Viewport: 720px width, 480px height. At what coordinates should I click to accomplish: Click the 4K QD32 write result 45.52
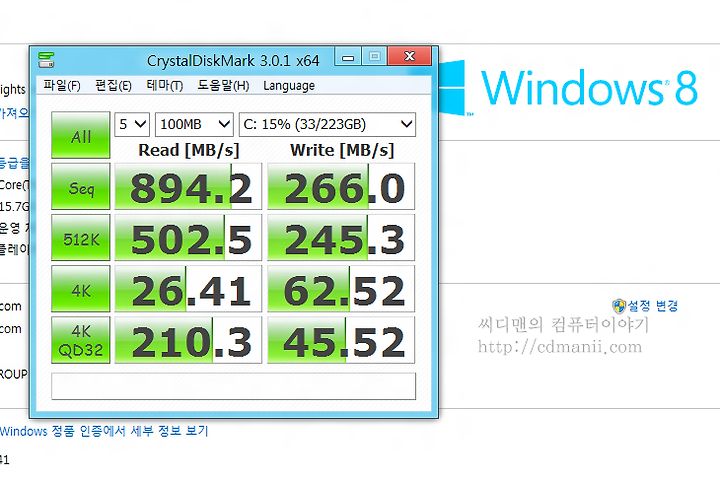pos(341,340)
